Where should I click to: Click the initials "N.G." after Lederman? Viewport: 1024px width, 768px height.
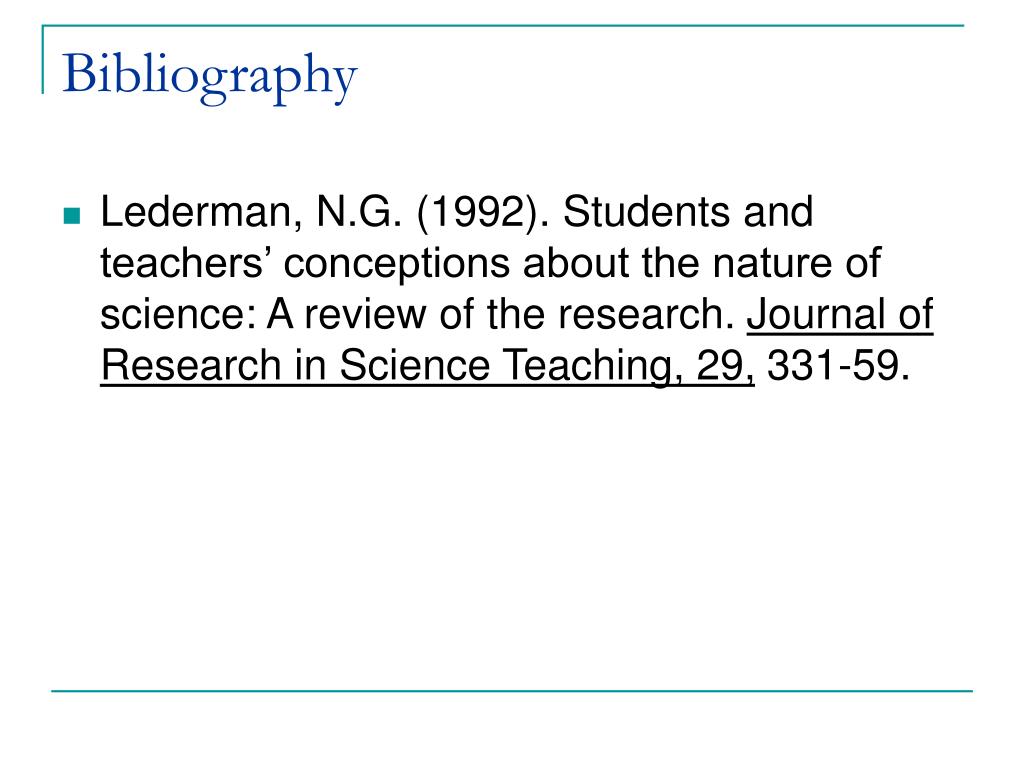tap(359, 213)
